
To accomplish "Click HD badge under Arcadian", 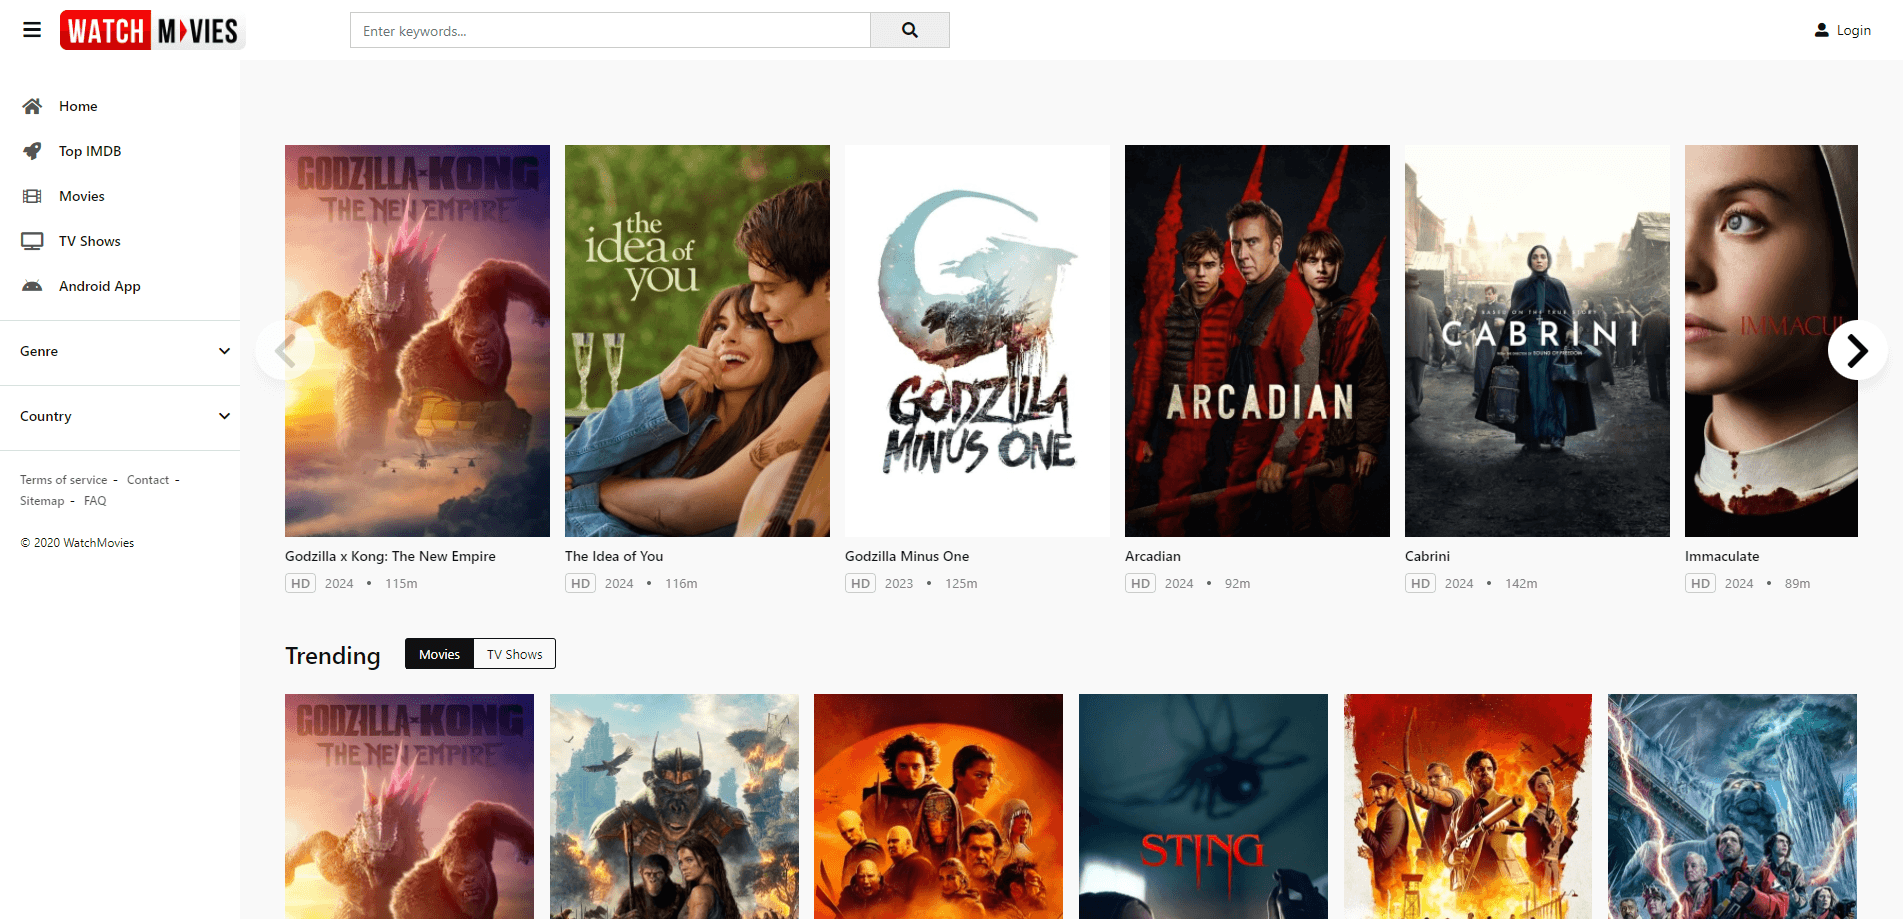I will [x=1140, y=583].
